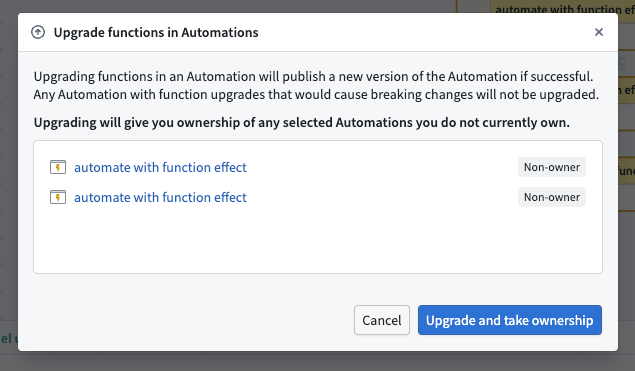
Task: Click the lightning icon of first automation
Action: [x=58, y=167]
